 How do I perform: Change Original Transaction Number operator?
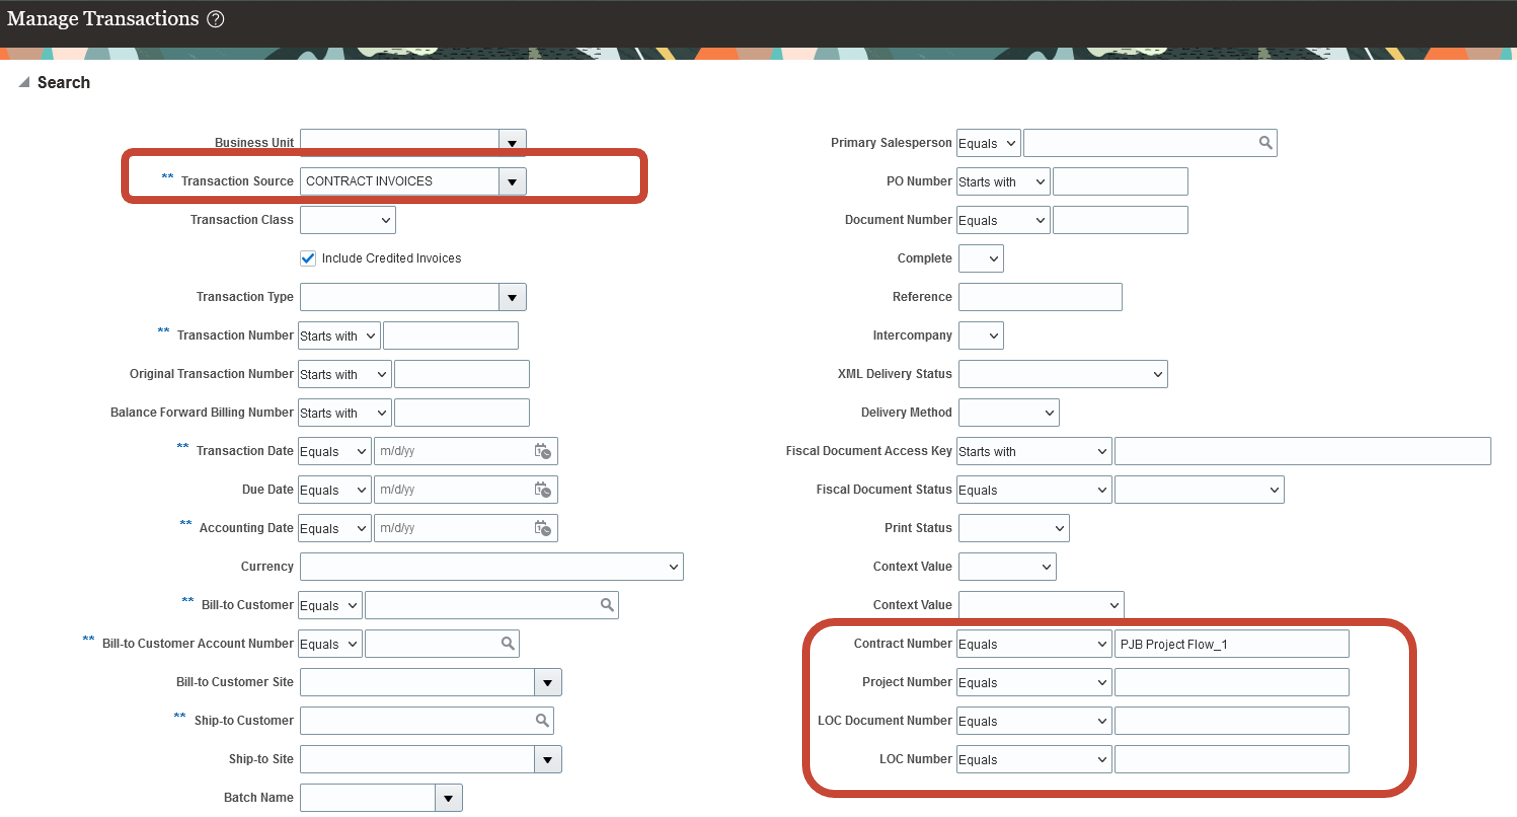click(344, 374)
